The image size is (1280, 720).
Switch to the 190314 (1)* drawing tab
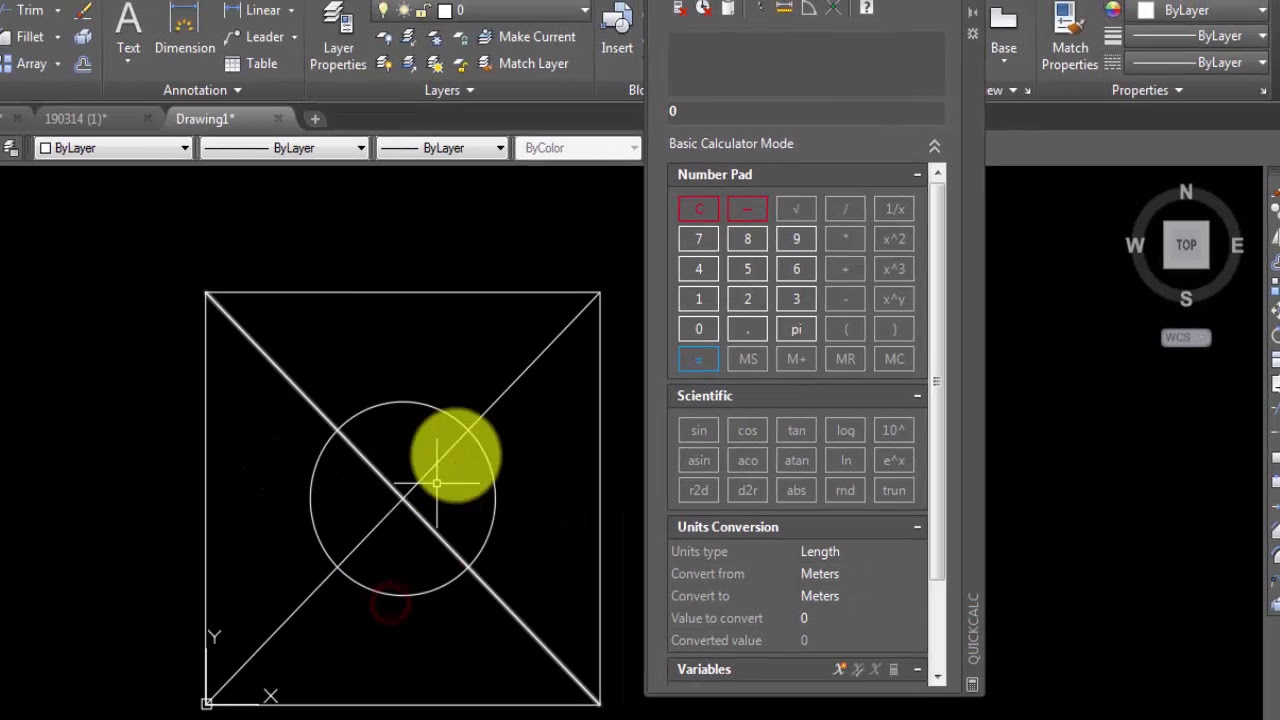(x=76, y=119)
